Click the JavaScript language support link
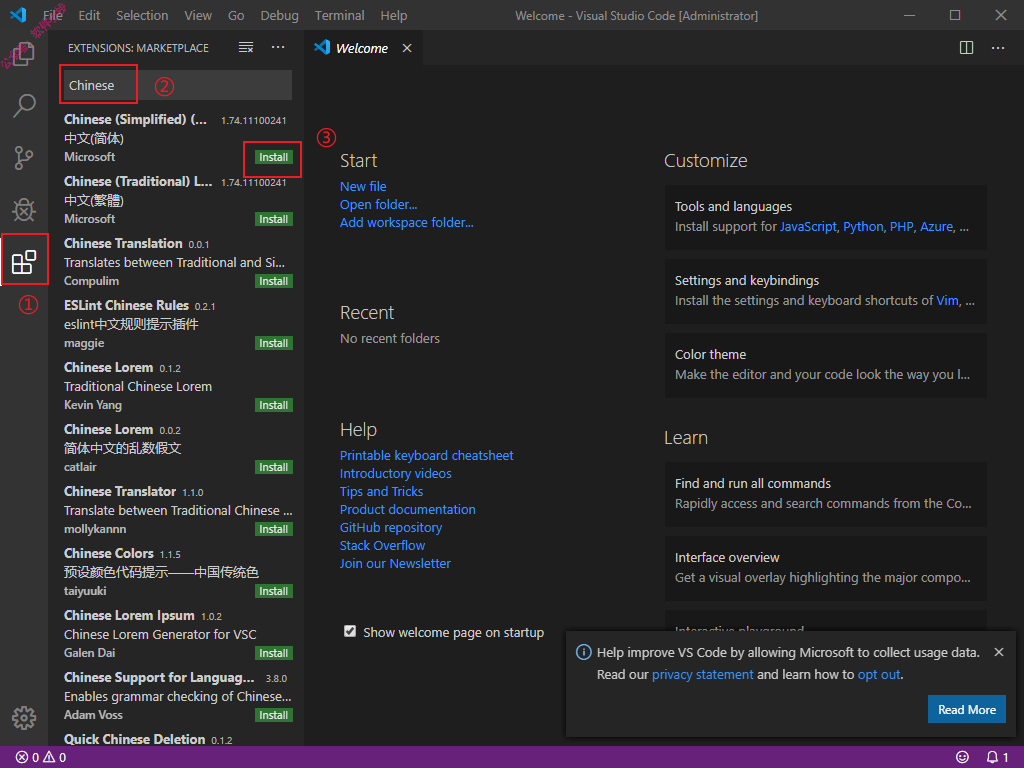The height and width of the screenshot is (768, 1024). pos(808,227)
